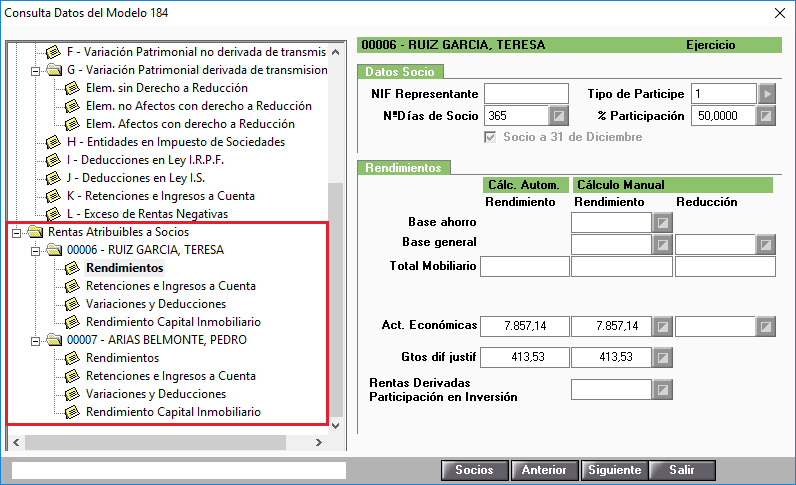
Task: Click the edit icon next to % Participación
Action: tap(766, 116)
